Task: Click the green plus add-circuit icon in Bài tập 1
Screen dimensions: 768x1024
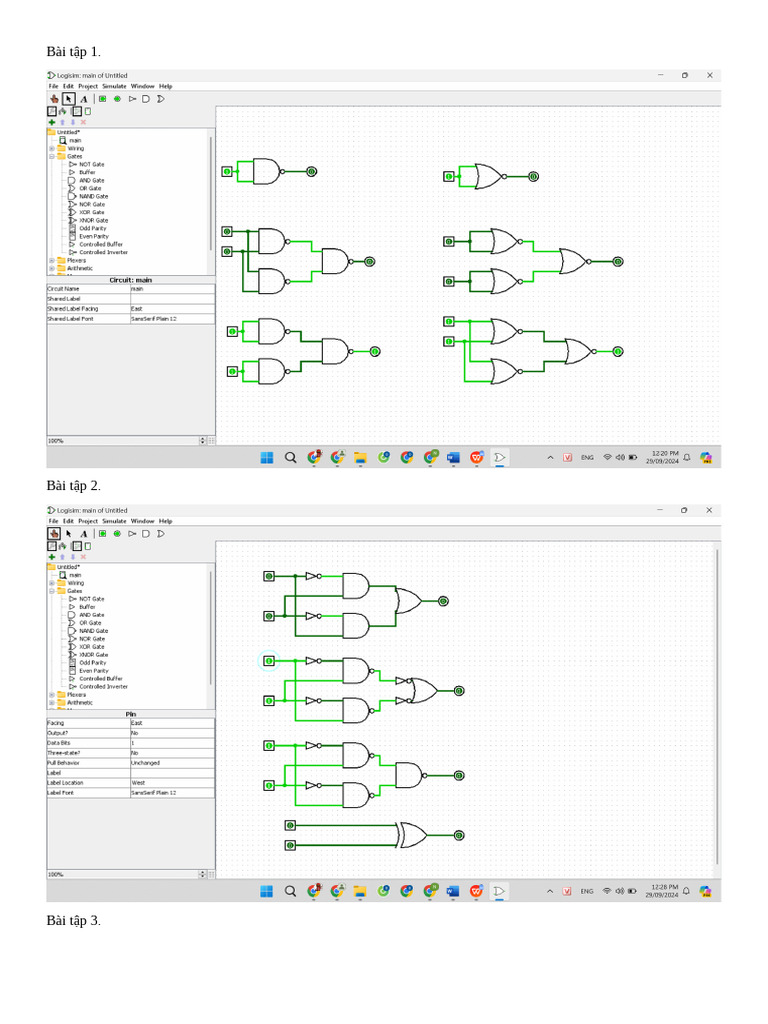Action: point(52,122)
